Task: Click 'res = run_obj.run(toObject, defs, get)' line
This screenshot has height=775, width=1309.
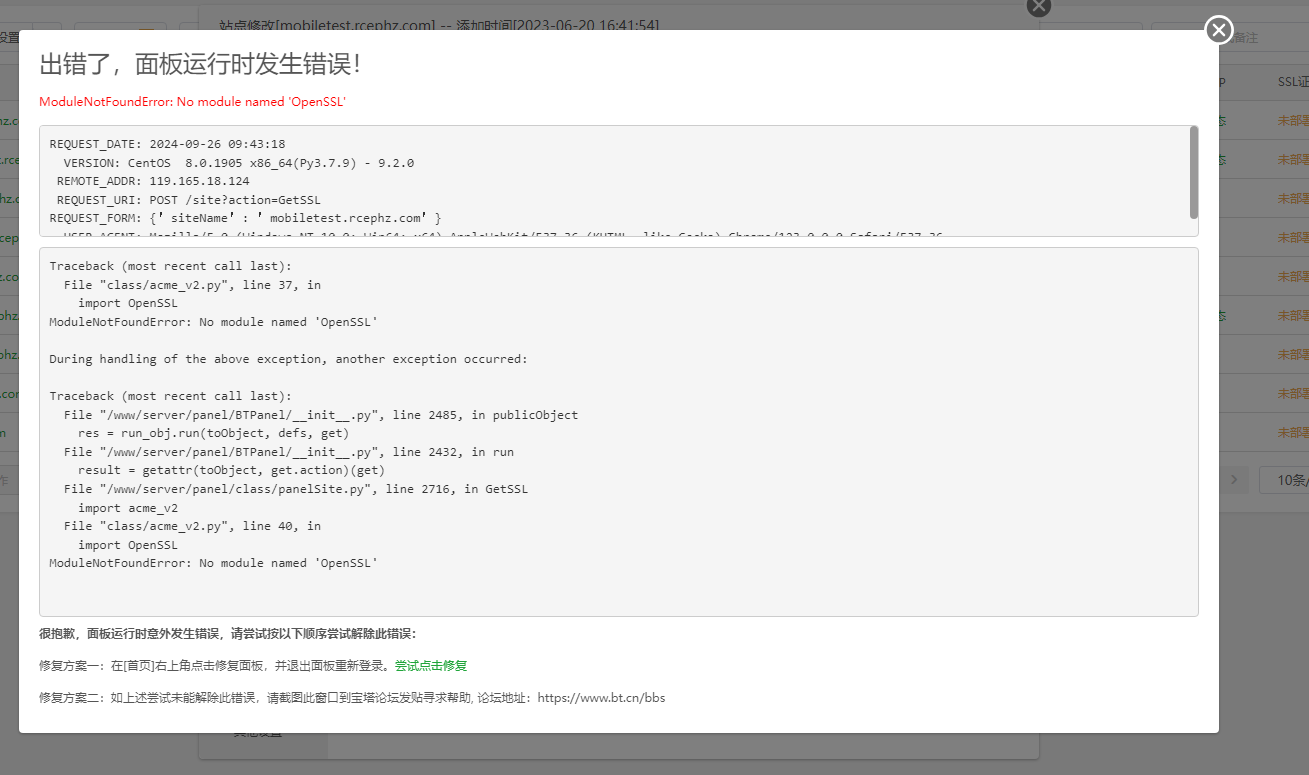Action: pos(213,433)
